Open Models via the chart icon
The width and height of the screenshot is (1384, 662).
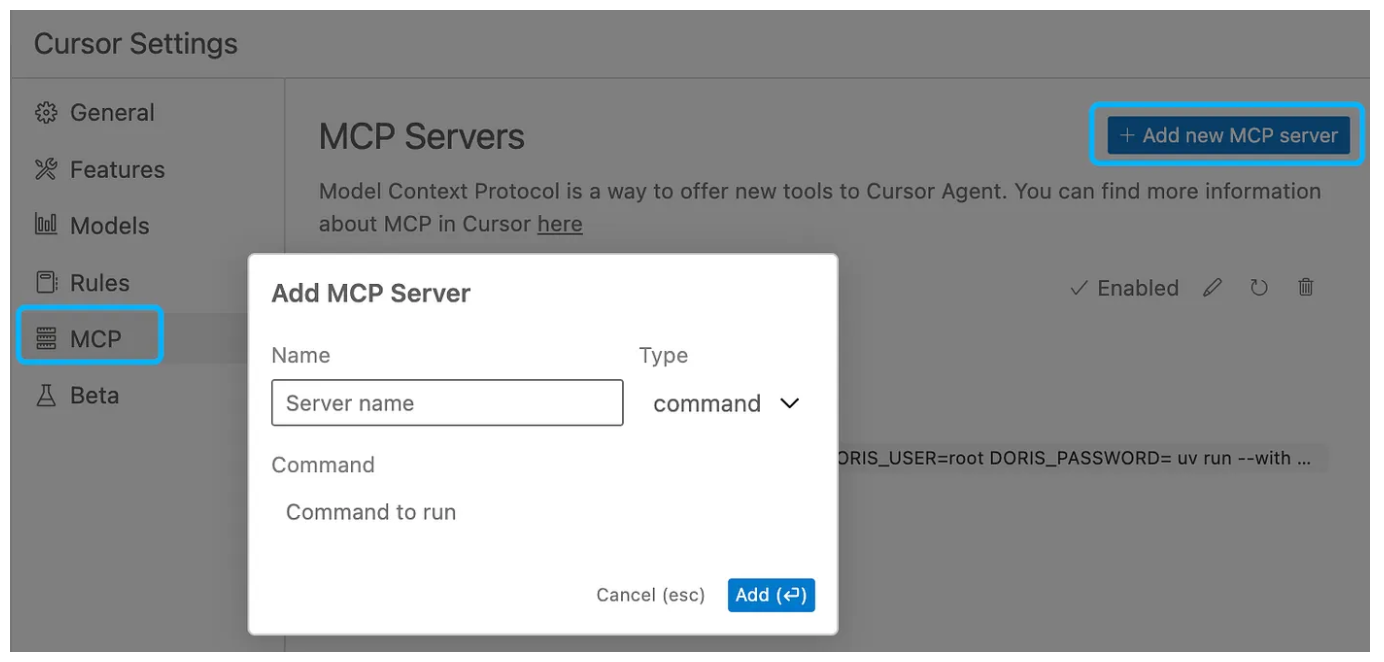click(x=44, y=225)
